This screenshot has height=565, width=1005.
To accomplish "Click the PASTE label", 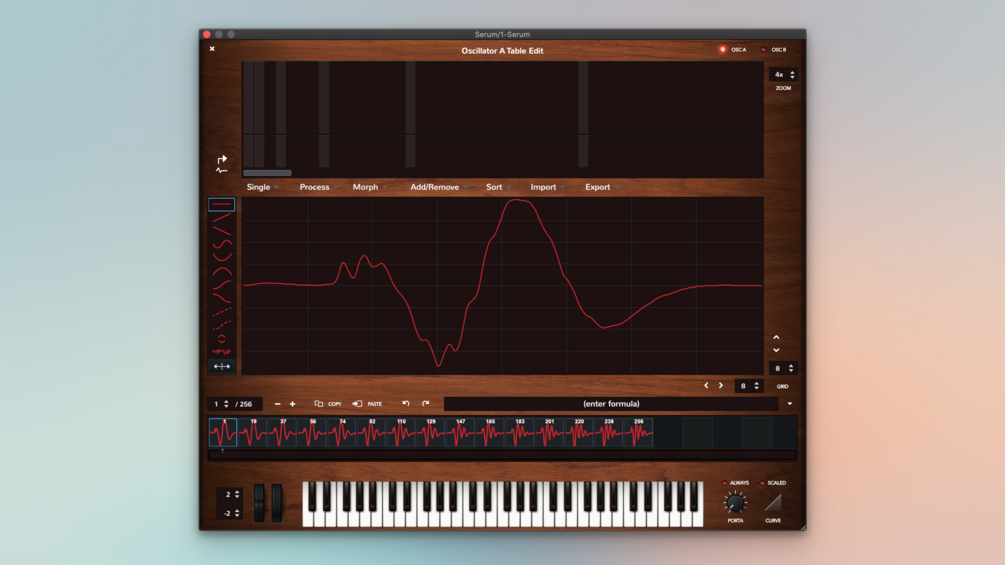I will pos(375,404).
